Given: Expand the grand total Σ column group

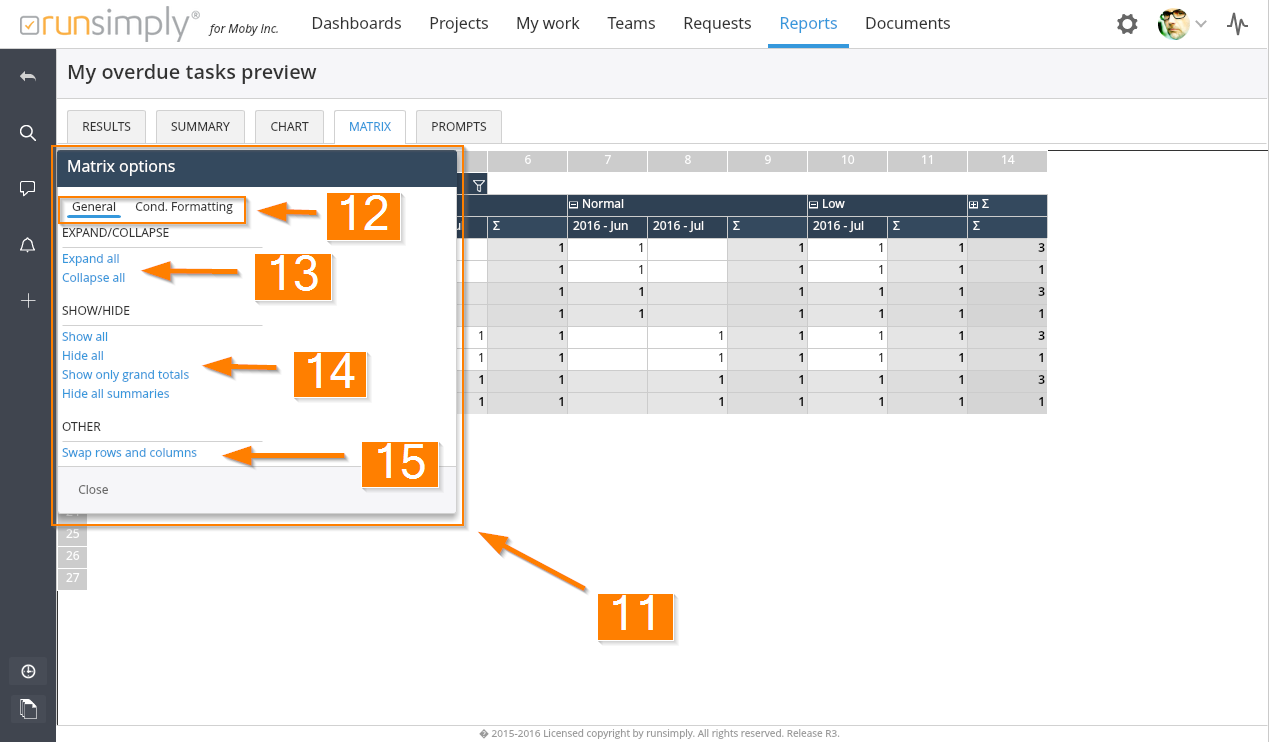Looking at the screenshot, I should click(x=974, y=204).
